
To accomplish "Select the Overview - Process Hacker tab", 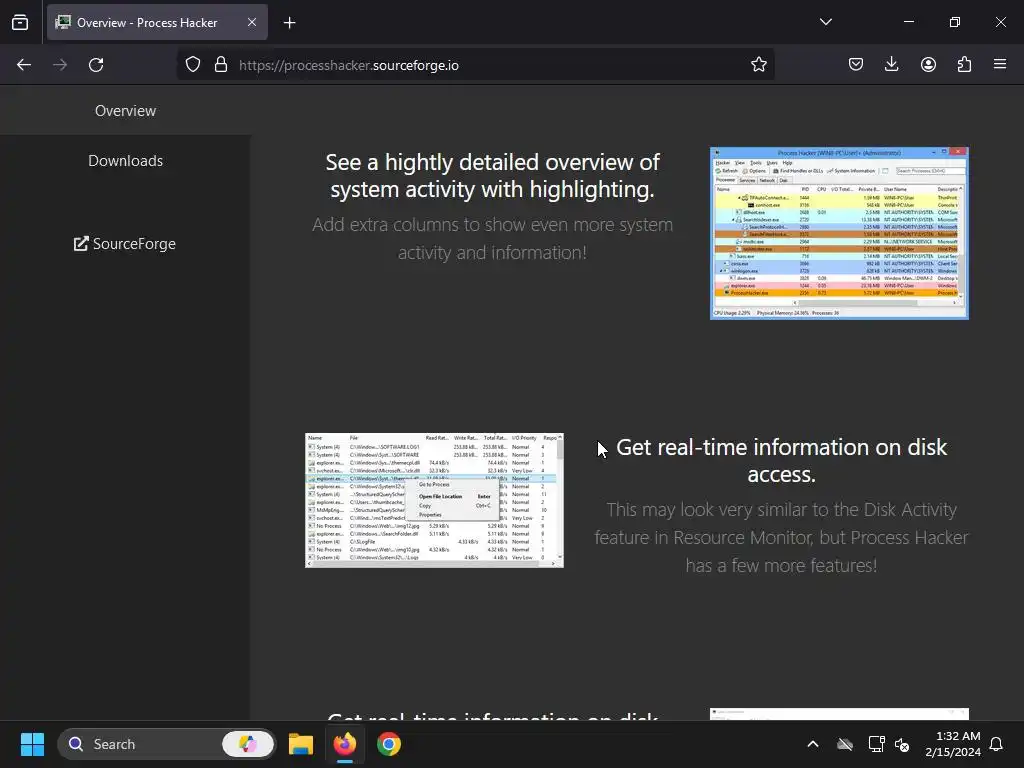I will pos(157,22).
